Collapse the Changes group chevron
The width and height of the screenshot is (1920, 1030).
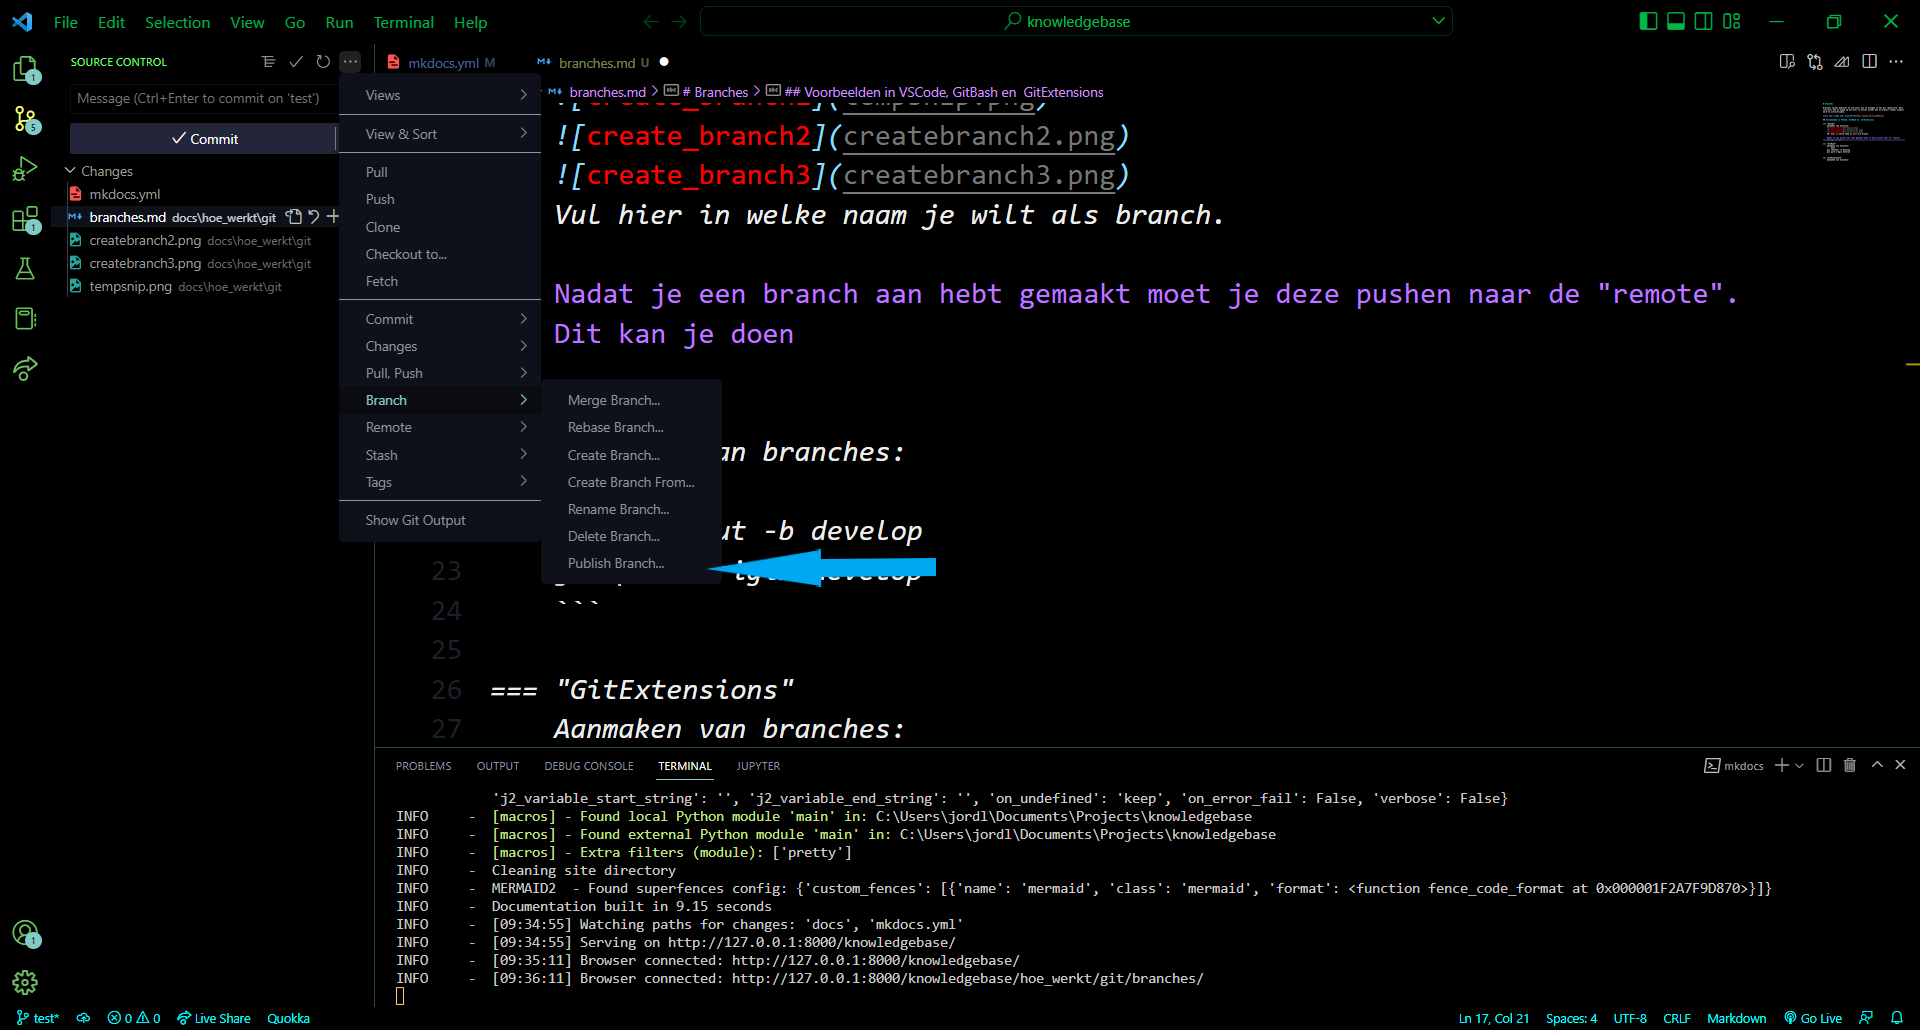pos(70,171)
